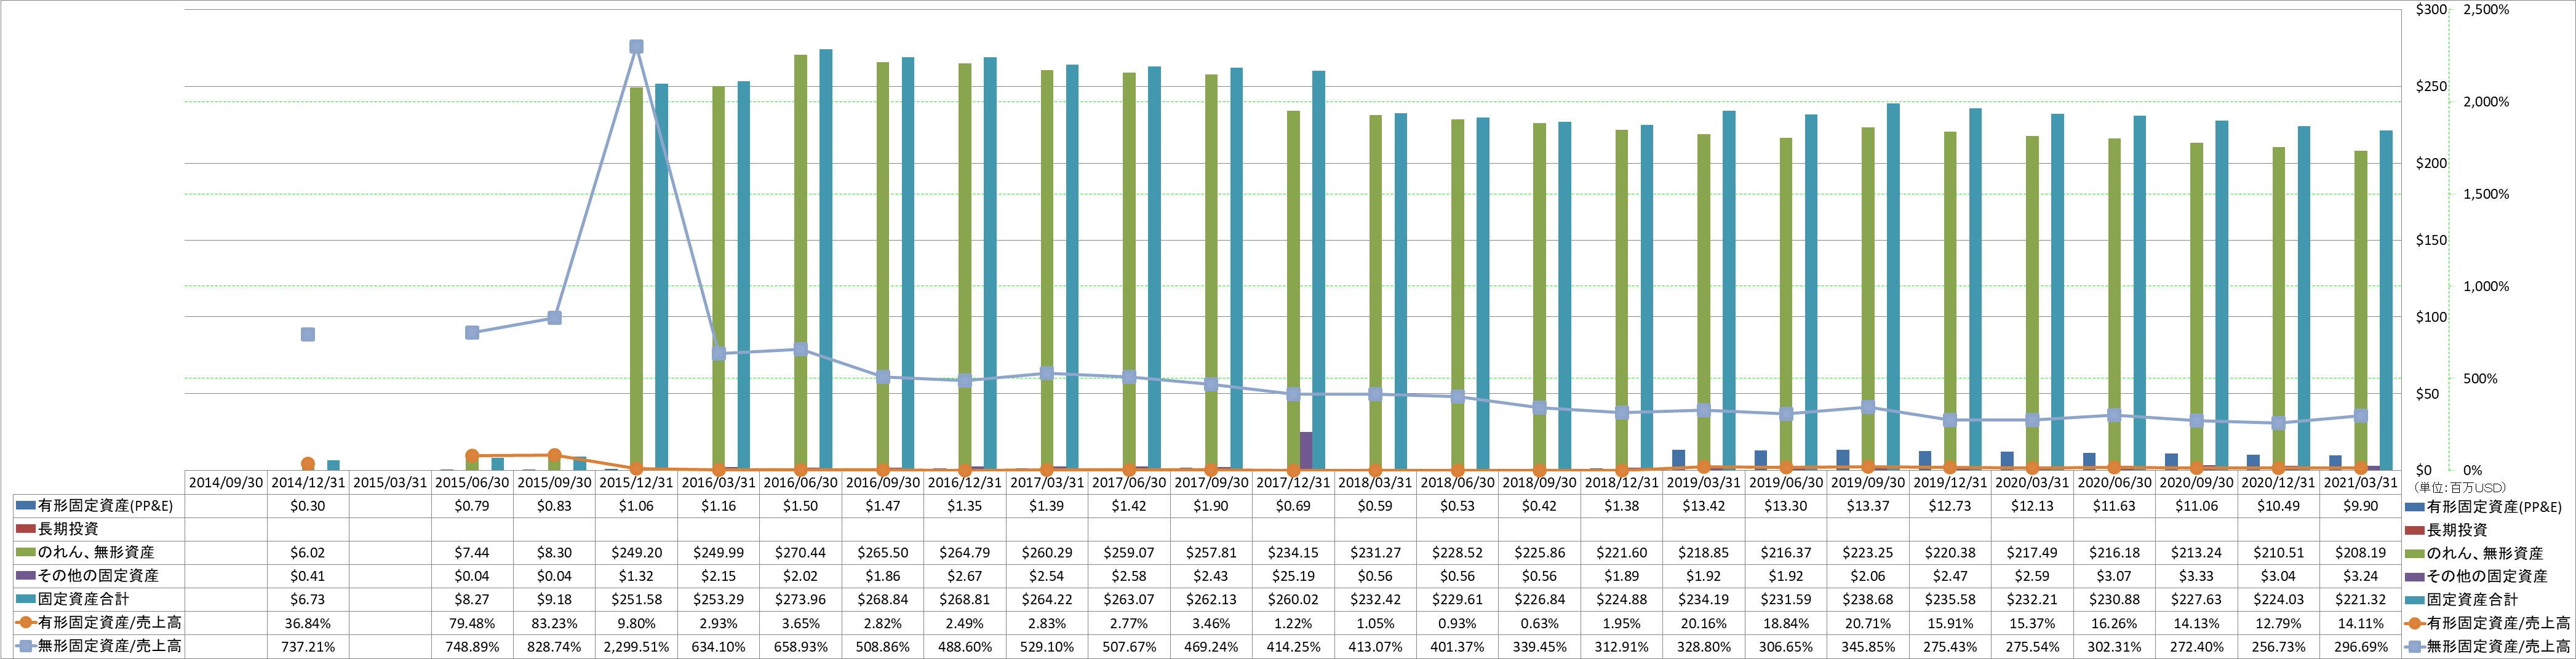This screenshot has width=2576, height=659.
Task: Click the $270.44 cell
Action: coord(800,553)
